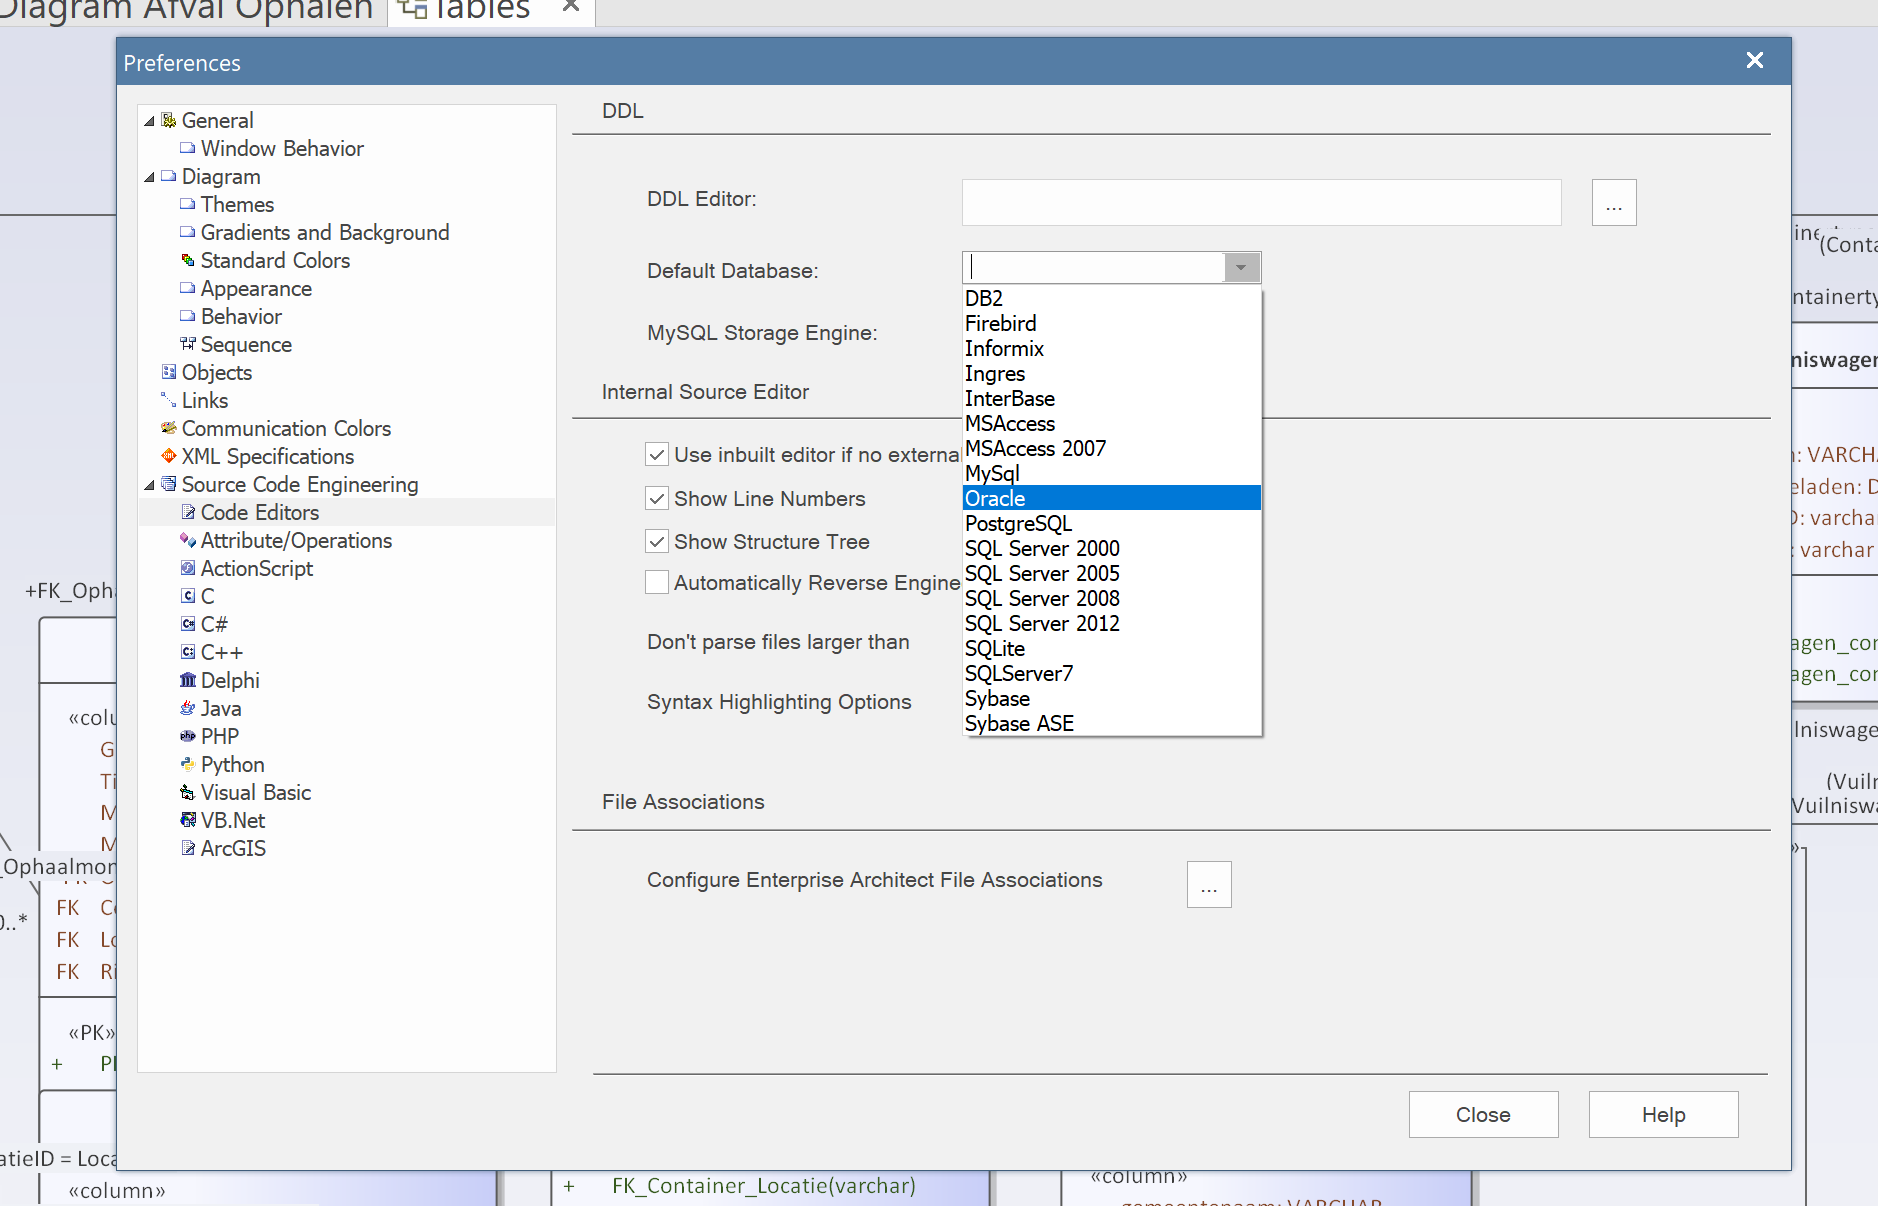Click the Delphi icon in tree
The image size is (1878, 1206).
(187, 680)
